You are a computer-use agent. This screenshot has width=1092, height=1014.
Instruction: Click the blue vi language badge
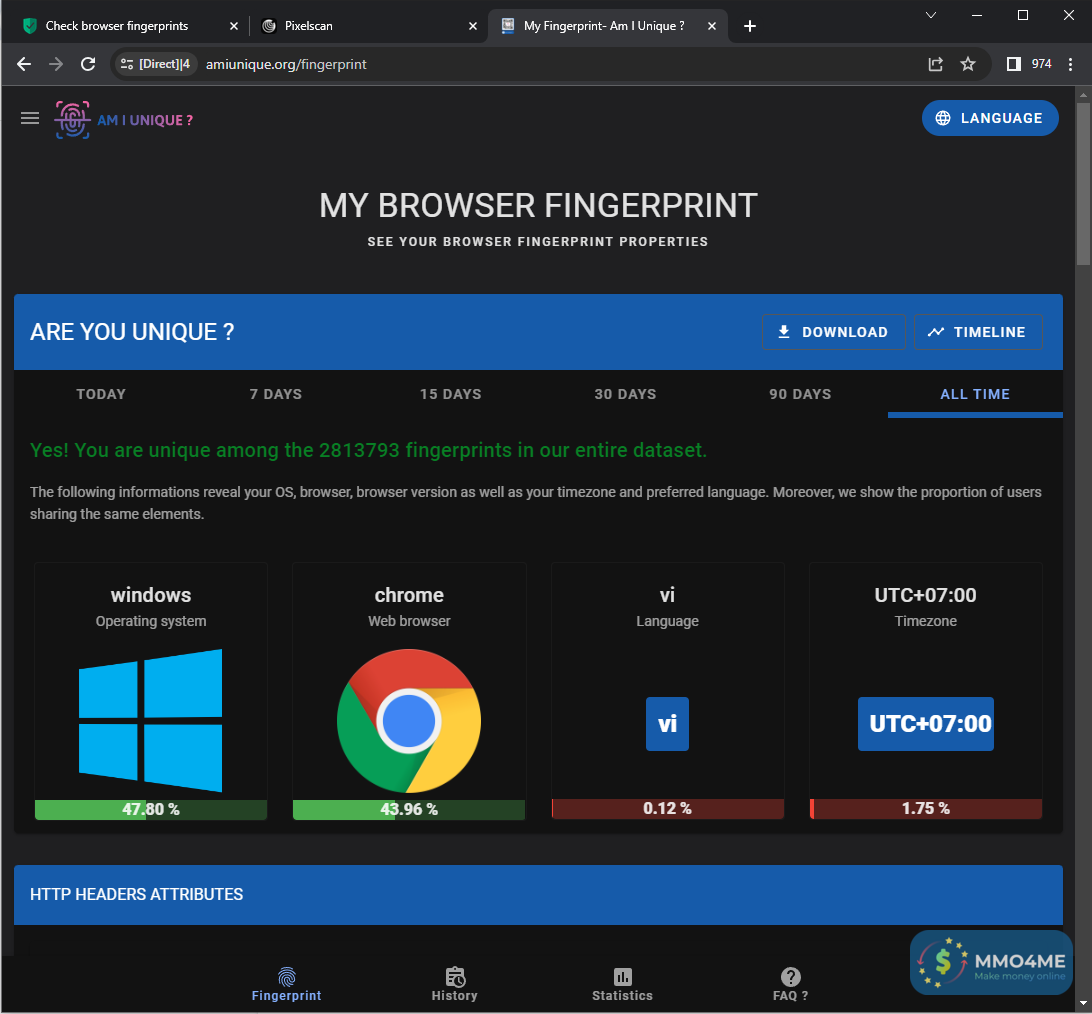pos(667,724)
